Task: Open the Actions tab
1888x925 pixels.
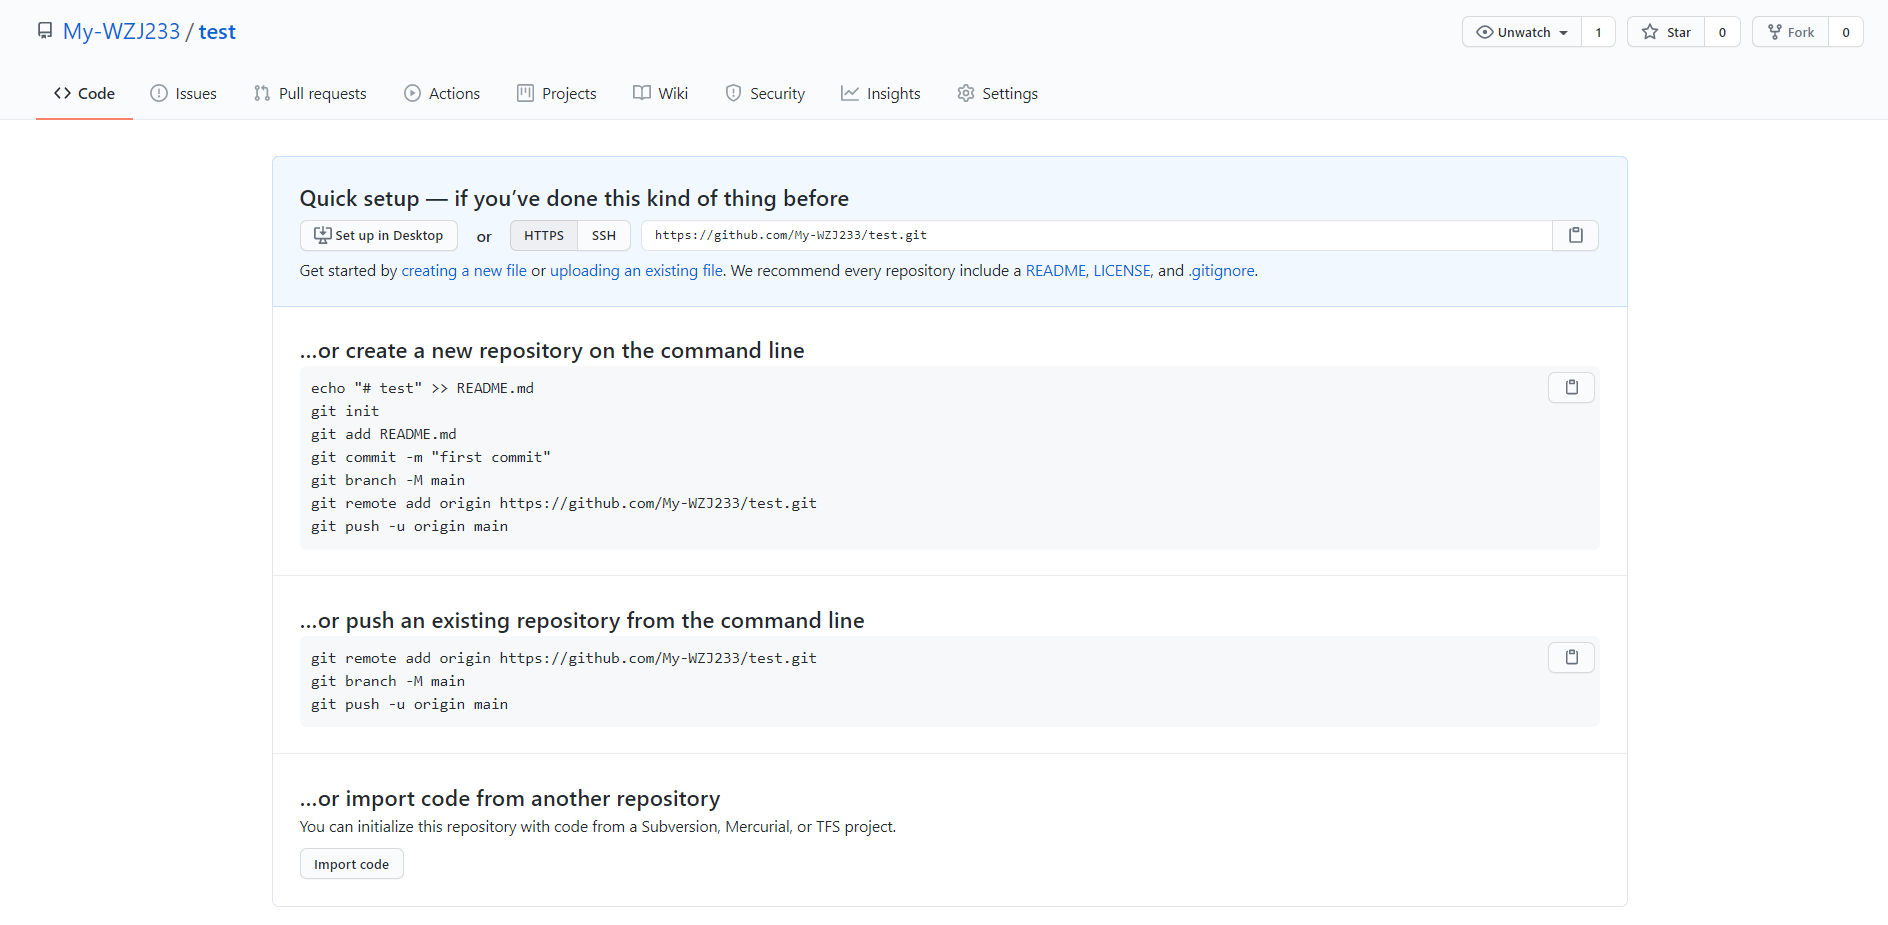Action: coord(442,93)
